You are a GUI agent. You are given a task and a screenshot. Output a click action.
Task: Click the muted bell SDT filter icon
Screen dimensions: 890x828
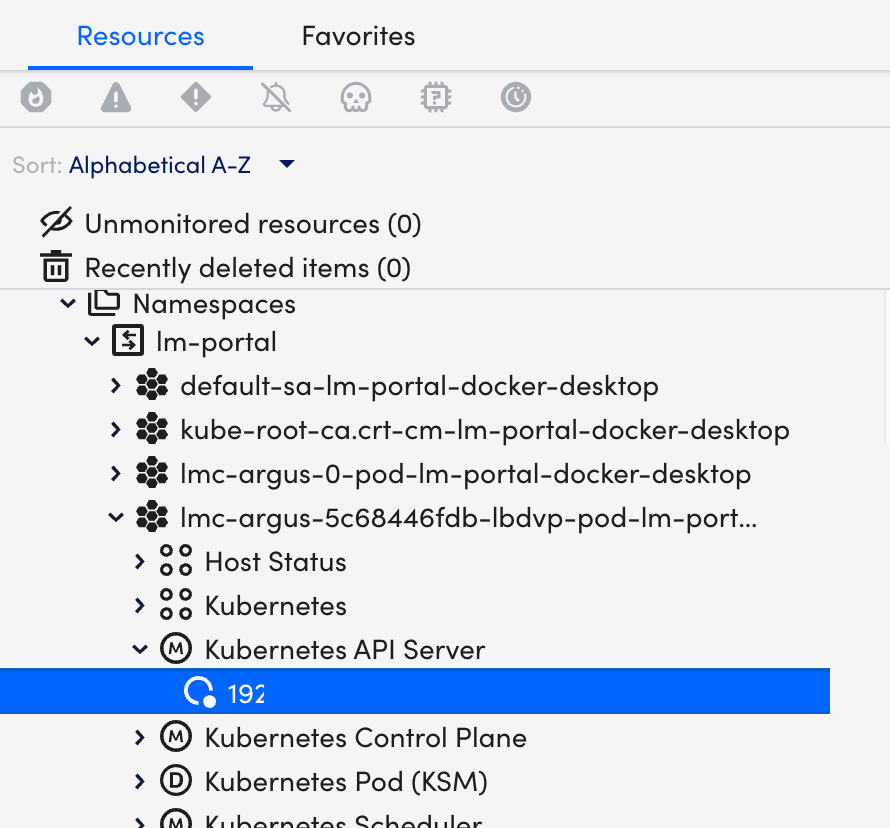(x=276, y=97)
